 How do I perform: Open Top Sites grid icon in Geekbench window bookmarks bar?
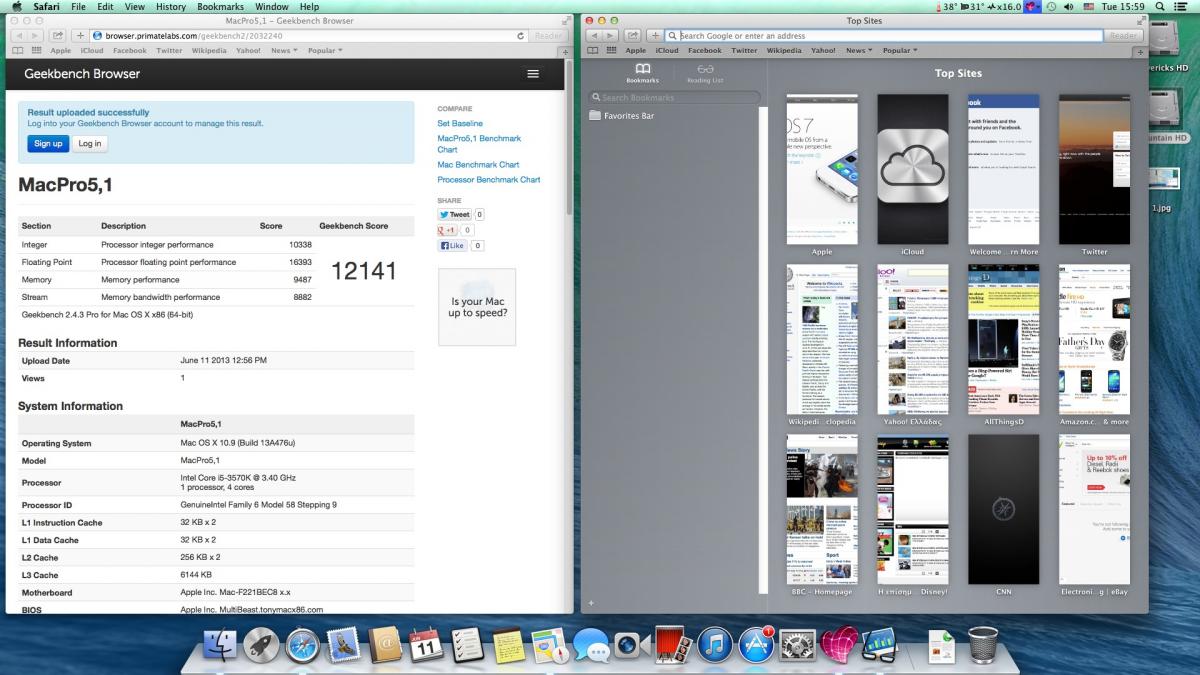tap(36, 50)
